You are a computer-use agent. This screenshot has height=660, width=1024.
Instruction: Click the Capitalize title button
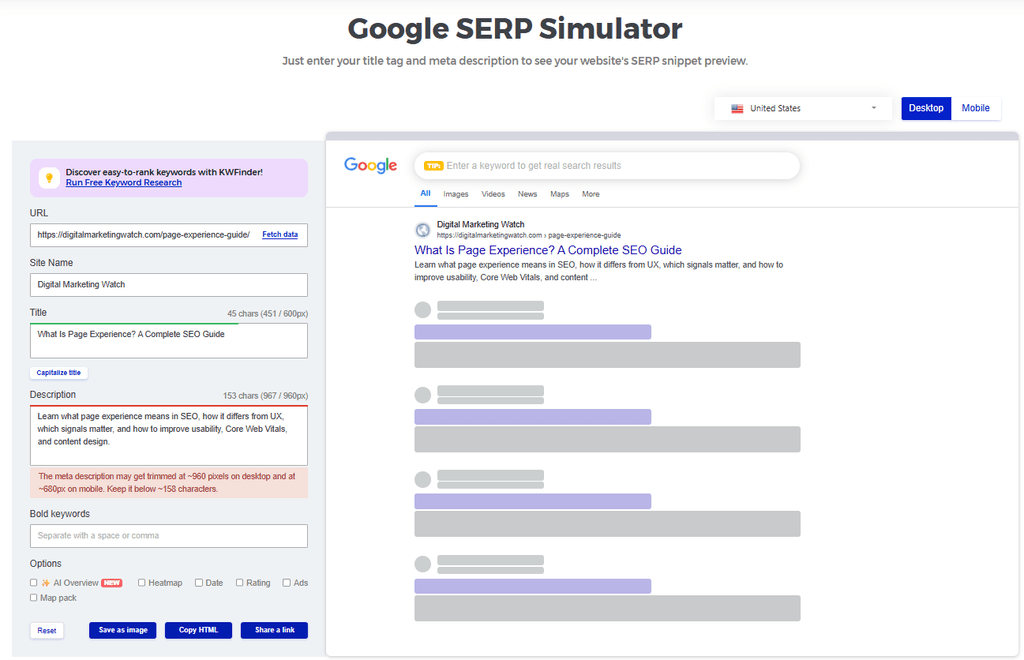coord(59,373)
